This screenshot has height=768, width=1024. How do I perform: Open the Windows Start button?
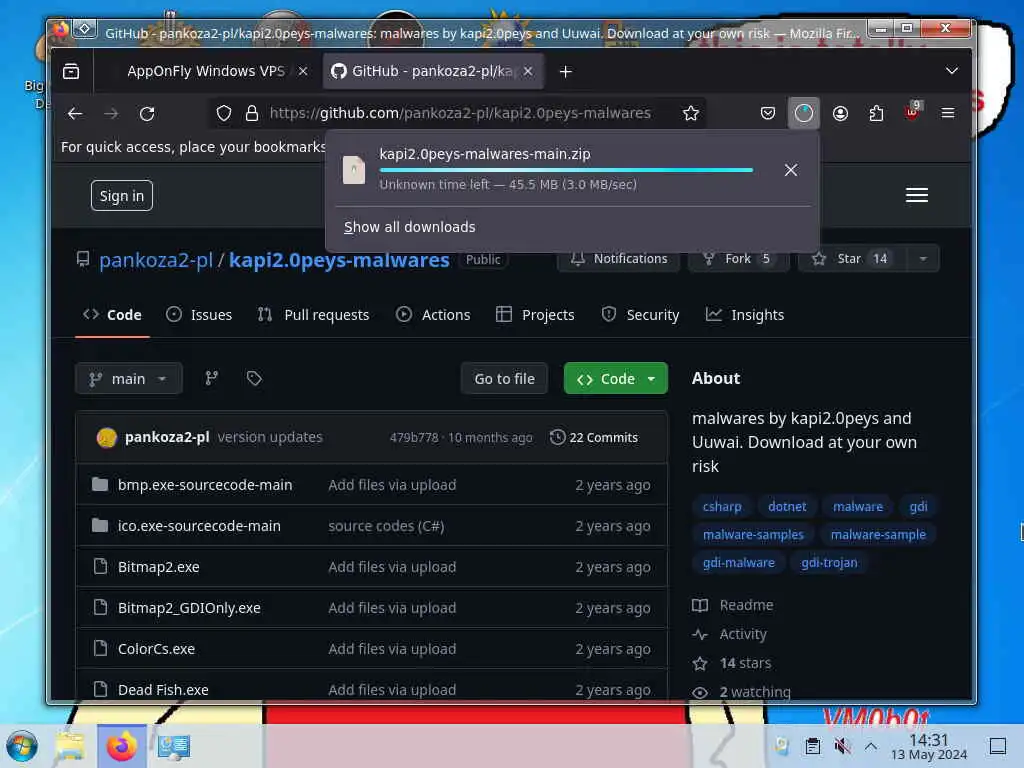pos(22,746)
